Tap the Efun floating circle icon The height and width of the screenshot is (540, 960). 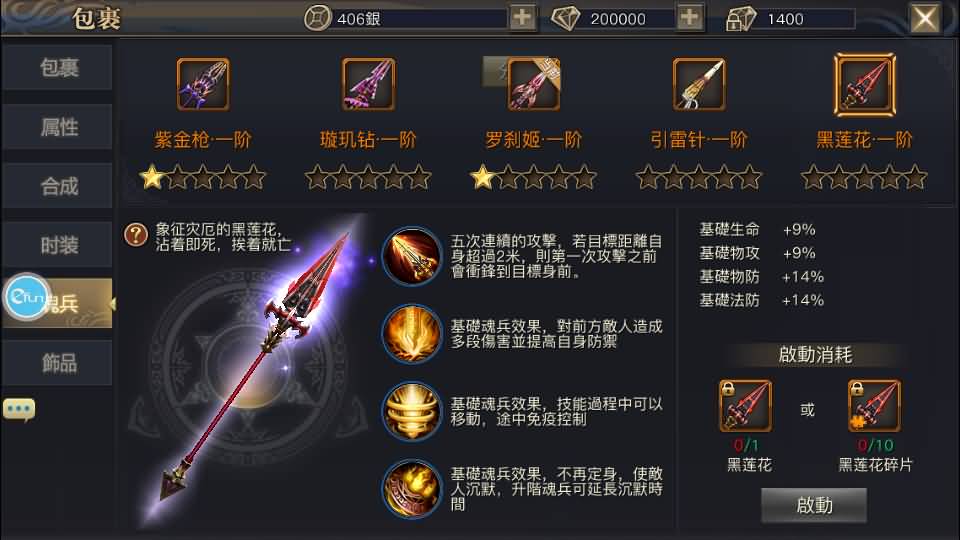click(26, 297)
